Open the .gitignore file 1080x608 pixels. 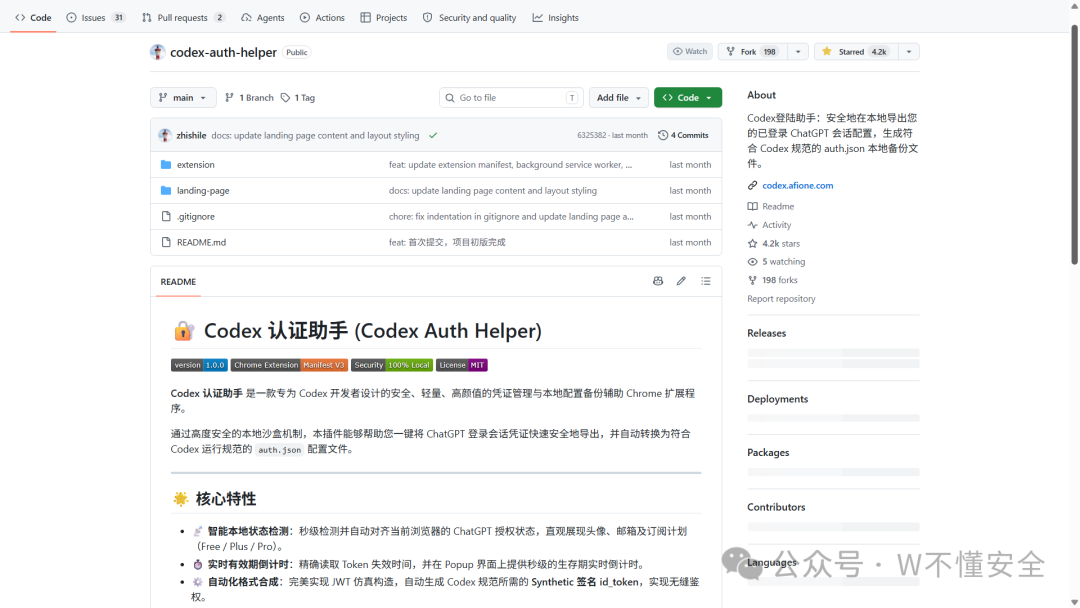[x=196, y=216]
